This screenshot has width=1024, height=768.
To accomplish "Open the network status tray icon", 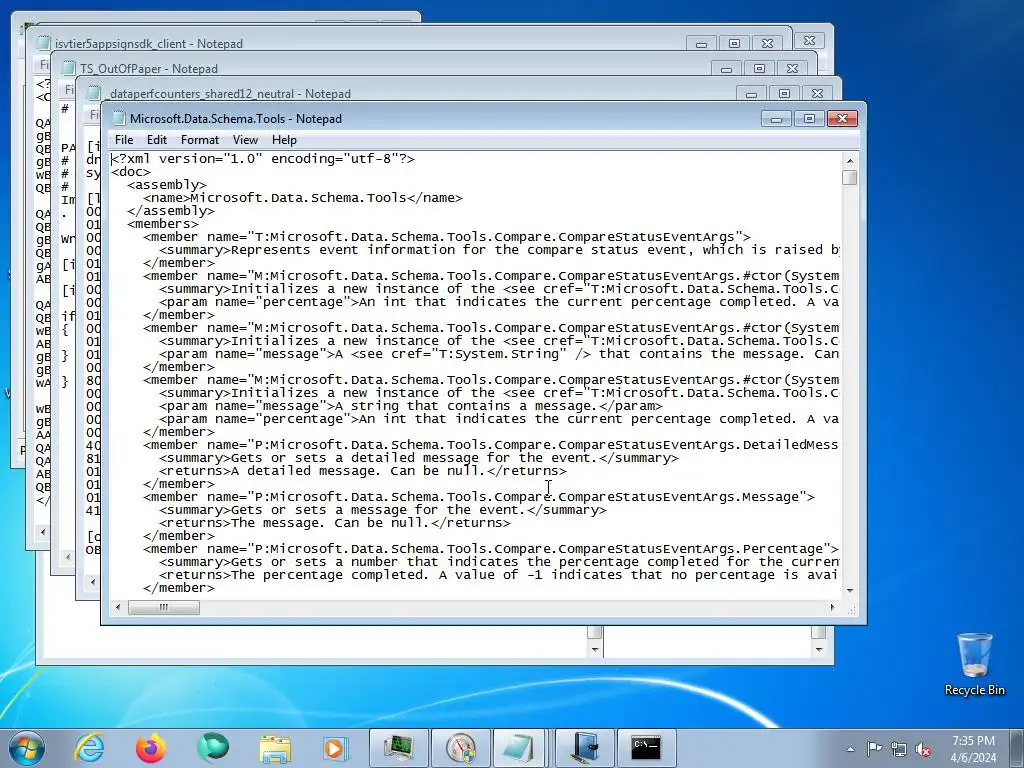I will [x=899, y=749].
